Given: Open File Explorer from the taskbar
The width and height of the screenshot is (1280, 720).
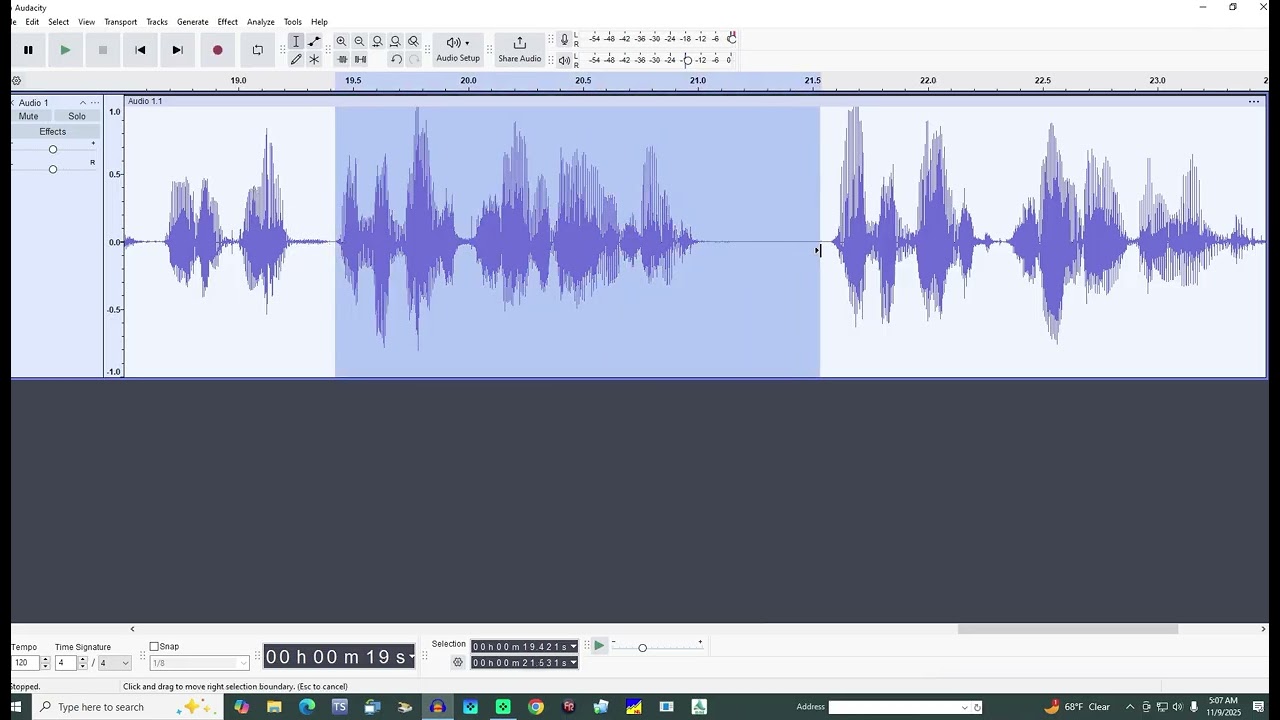Looking at the screenshot, I should tap(274, 707).
